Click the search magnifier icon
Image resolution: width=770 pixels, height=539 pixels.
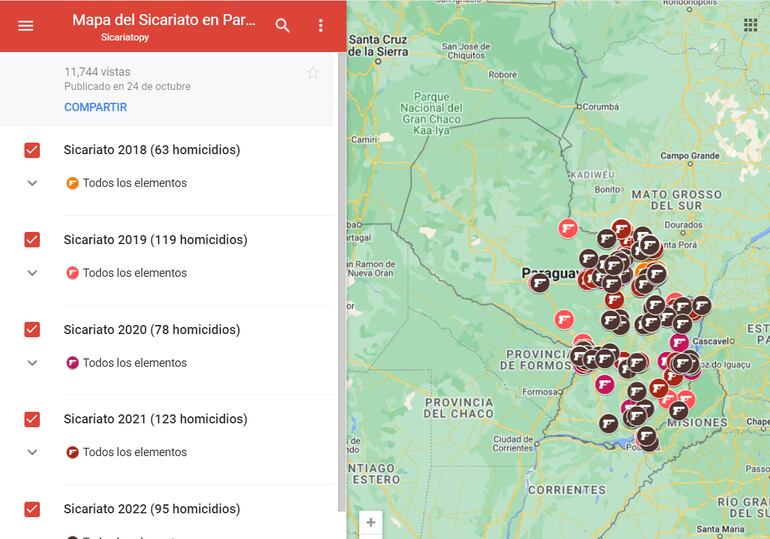(283, 26)
